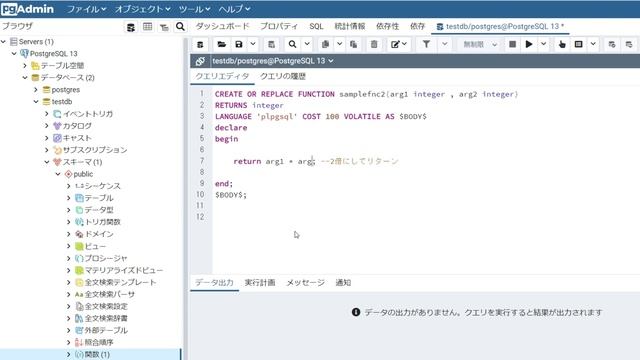
Task: Collapse the public schema node
Action: [x=58, y=174]
